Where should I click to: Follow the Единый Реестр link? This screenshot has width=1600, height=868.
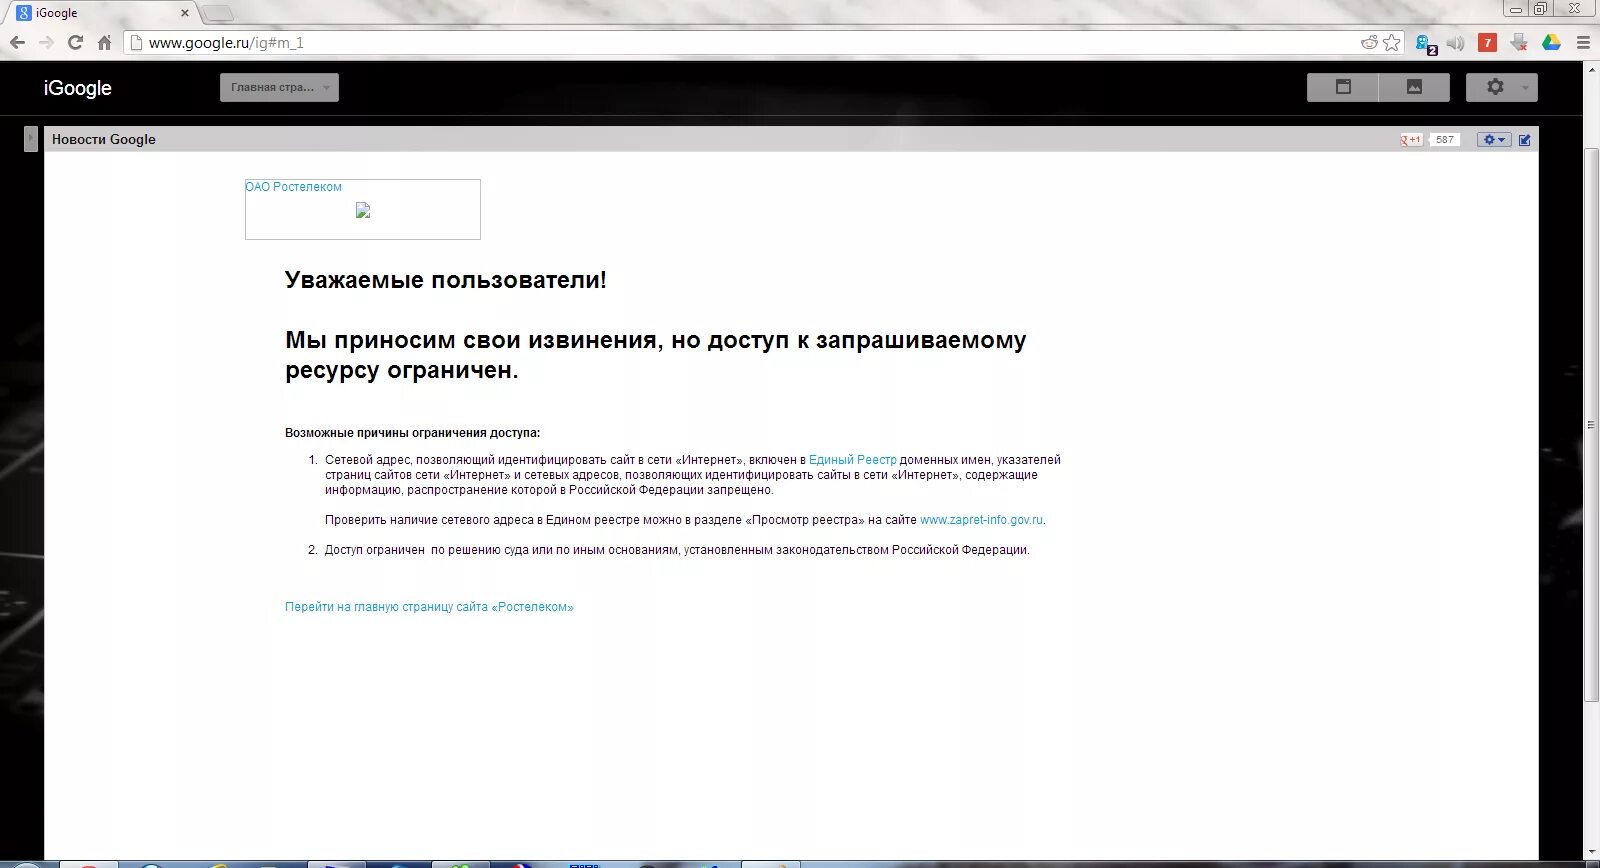(x=853, y=460)
